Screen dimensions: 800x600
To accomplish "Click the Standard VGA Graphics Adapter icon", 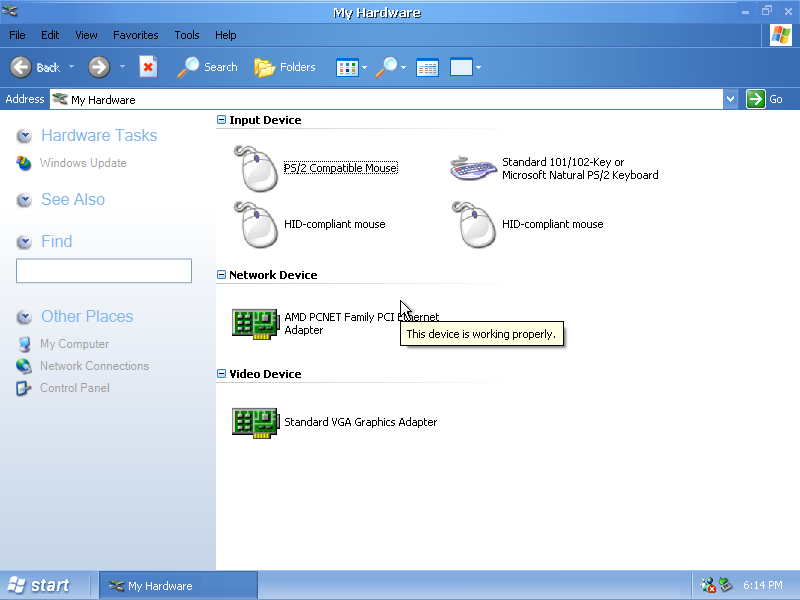I will [x=255, y=422].
